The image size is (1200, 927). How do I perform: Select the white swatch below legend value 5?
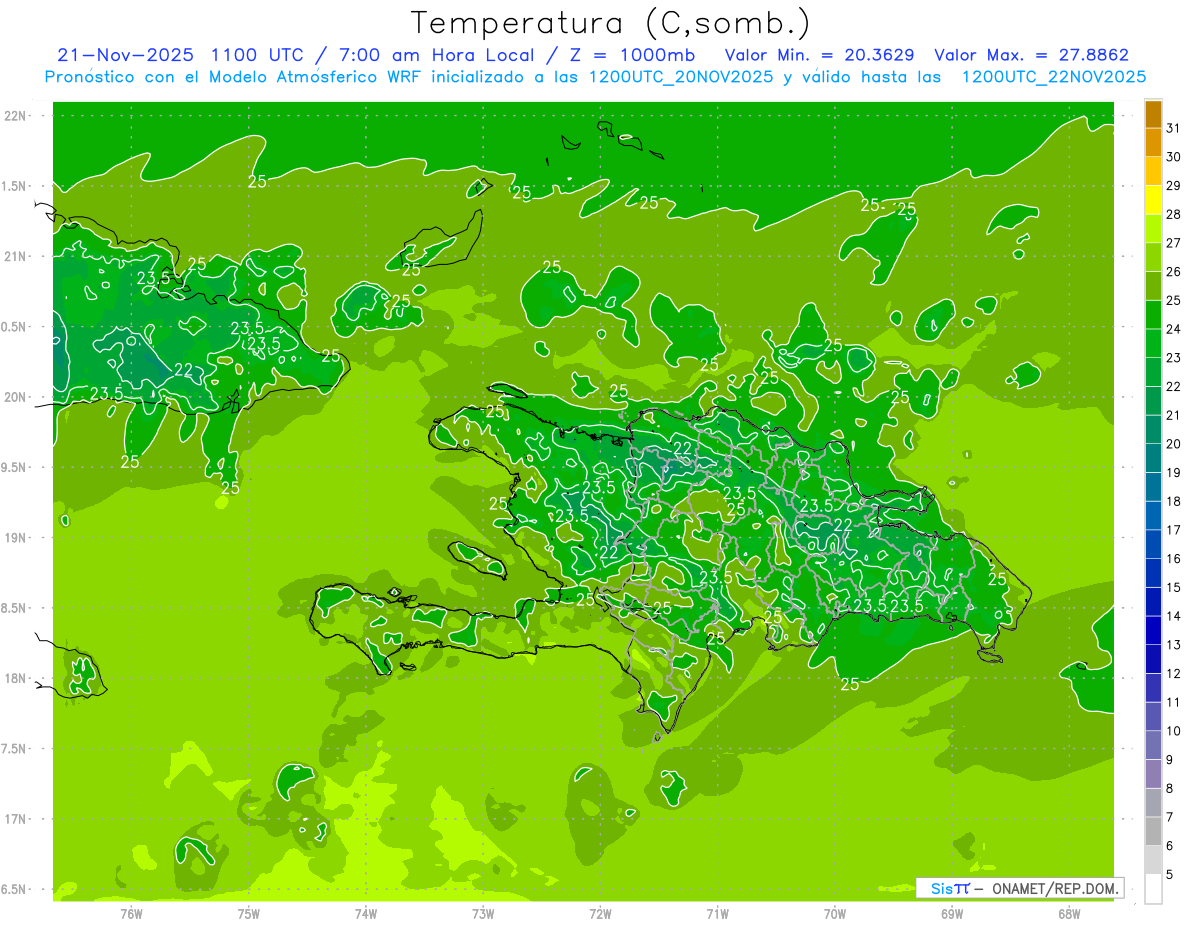point(1153,888)
